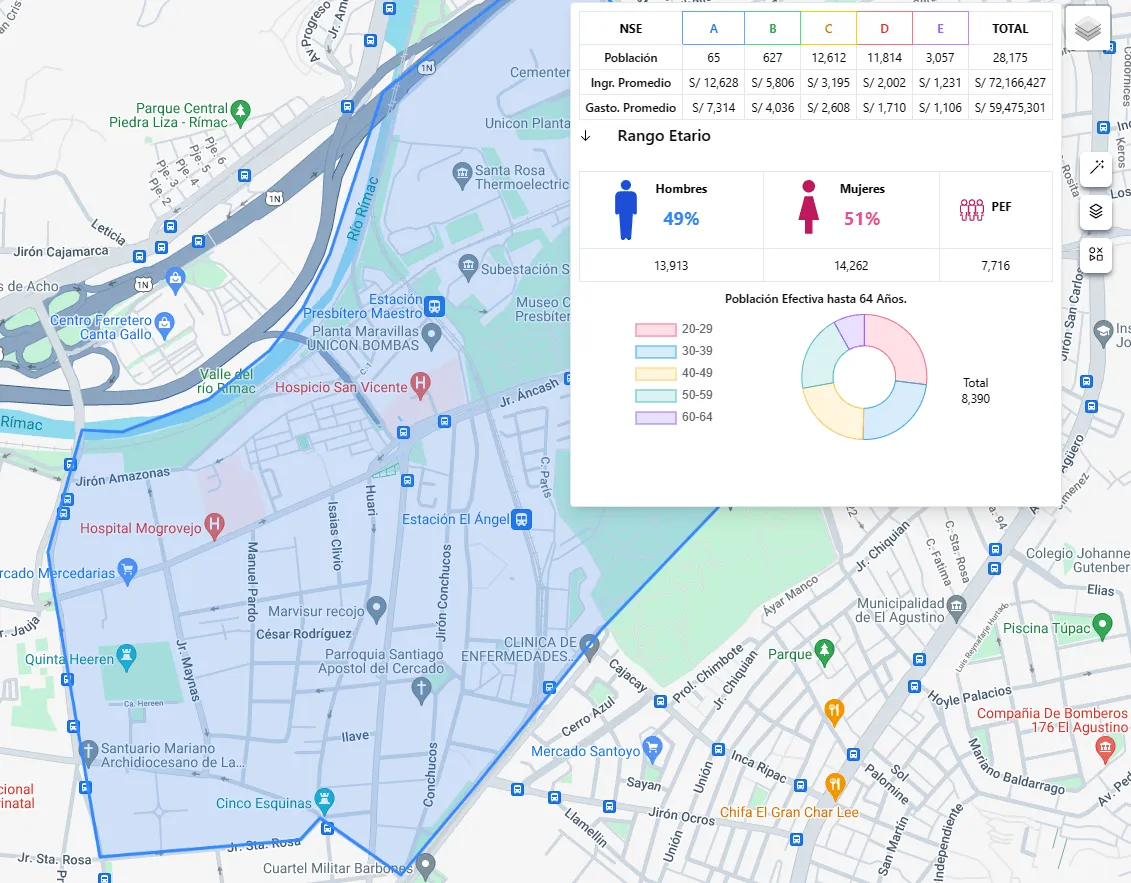The width and height of the screenshot is (1131, 883).
Task: Click the Santa Rosa Thermoelectric museum icon
Action: (462, 175)
